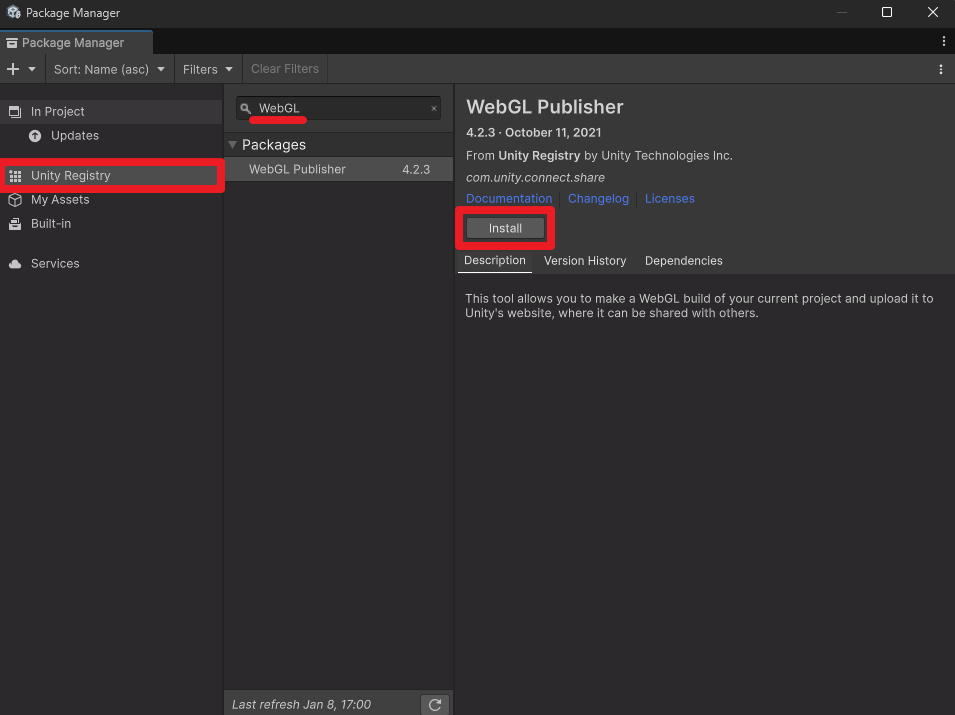Click the Unity icon in title bar
955x715 pixels.
click(13, 12)
